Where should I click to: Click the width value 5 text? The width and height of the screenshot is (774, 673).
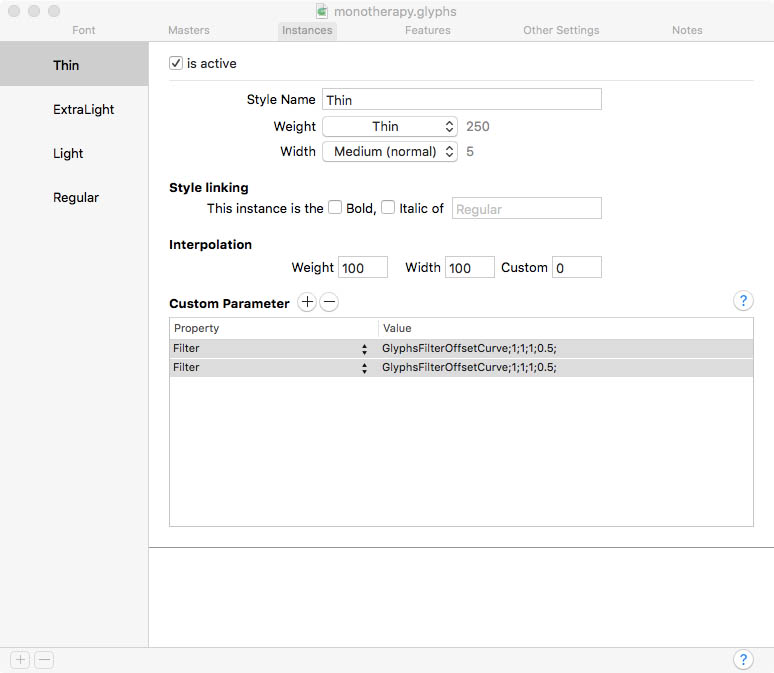(470, 152)
